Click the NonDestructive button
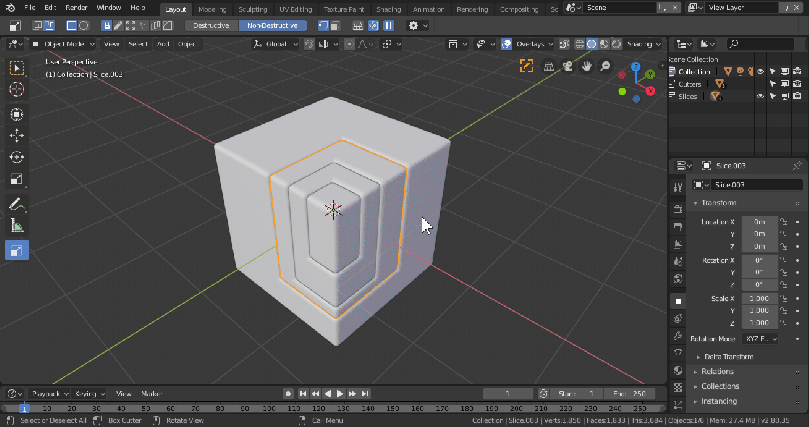The image size is (809, 427). [x=272, y=25]
